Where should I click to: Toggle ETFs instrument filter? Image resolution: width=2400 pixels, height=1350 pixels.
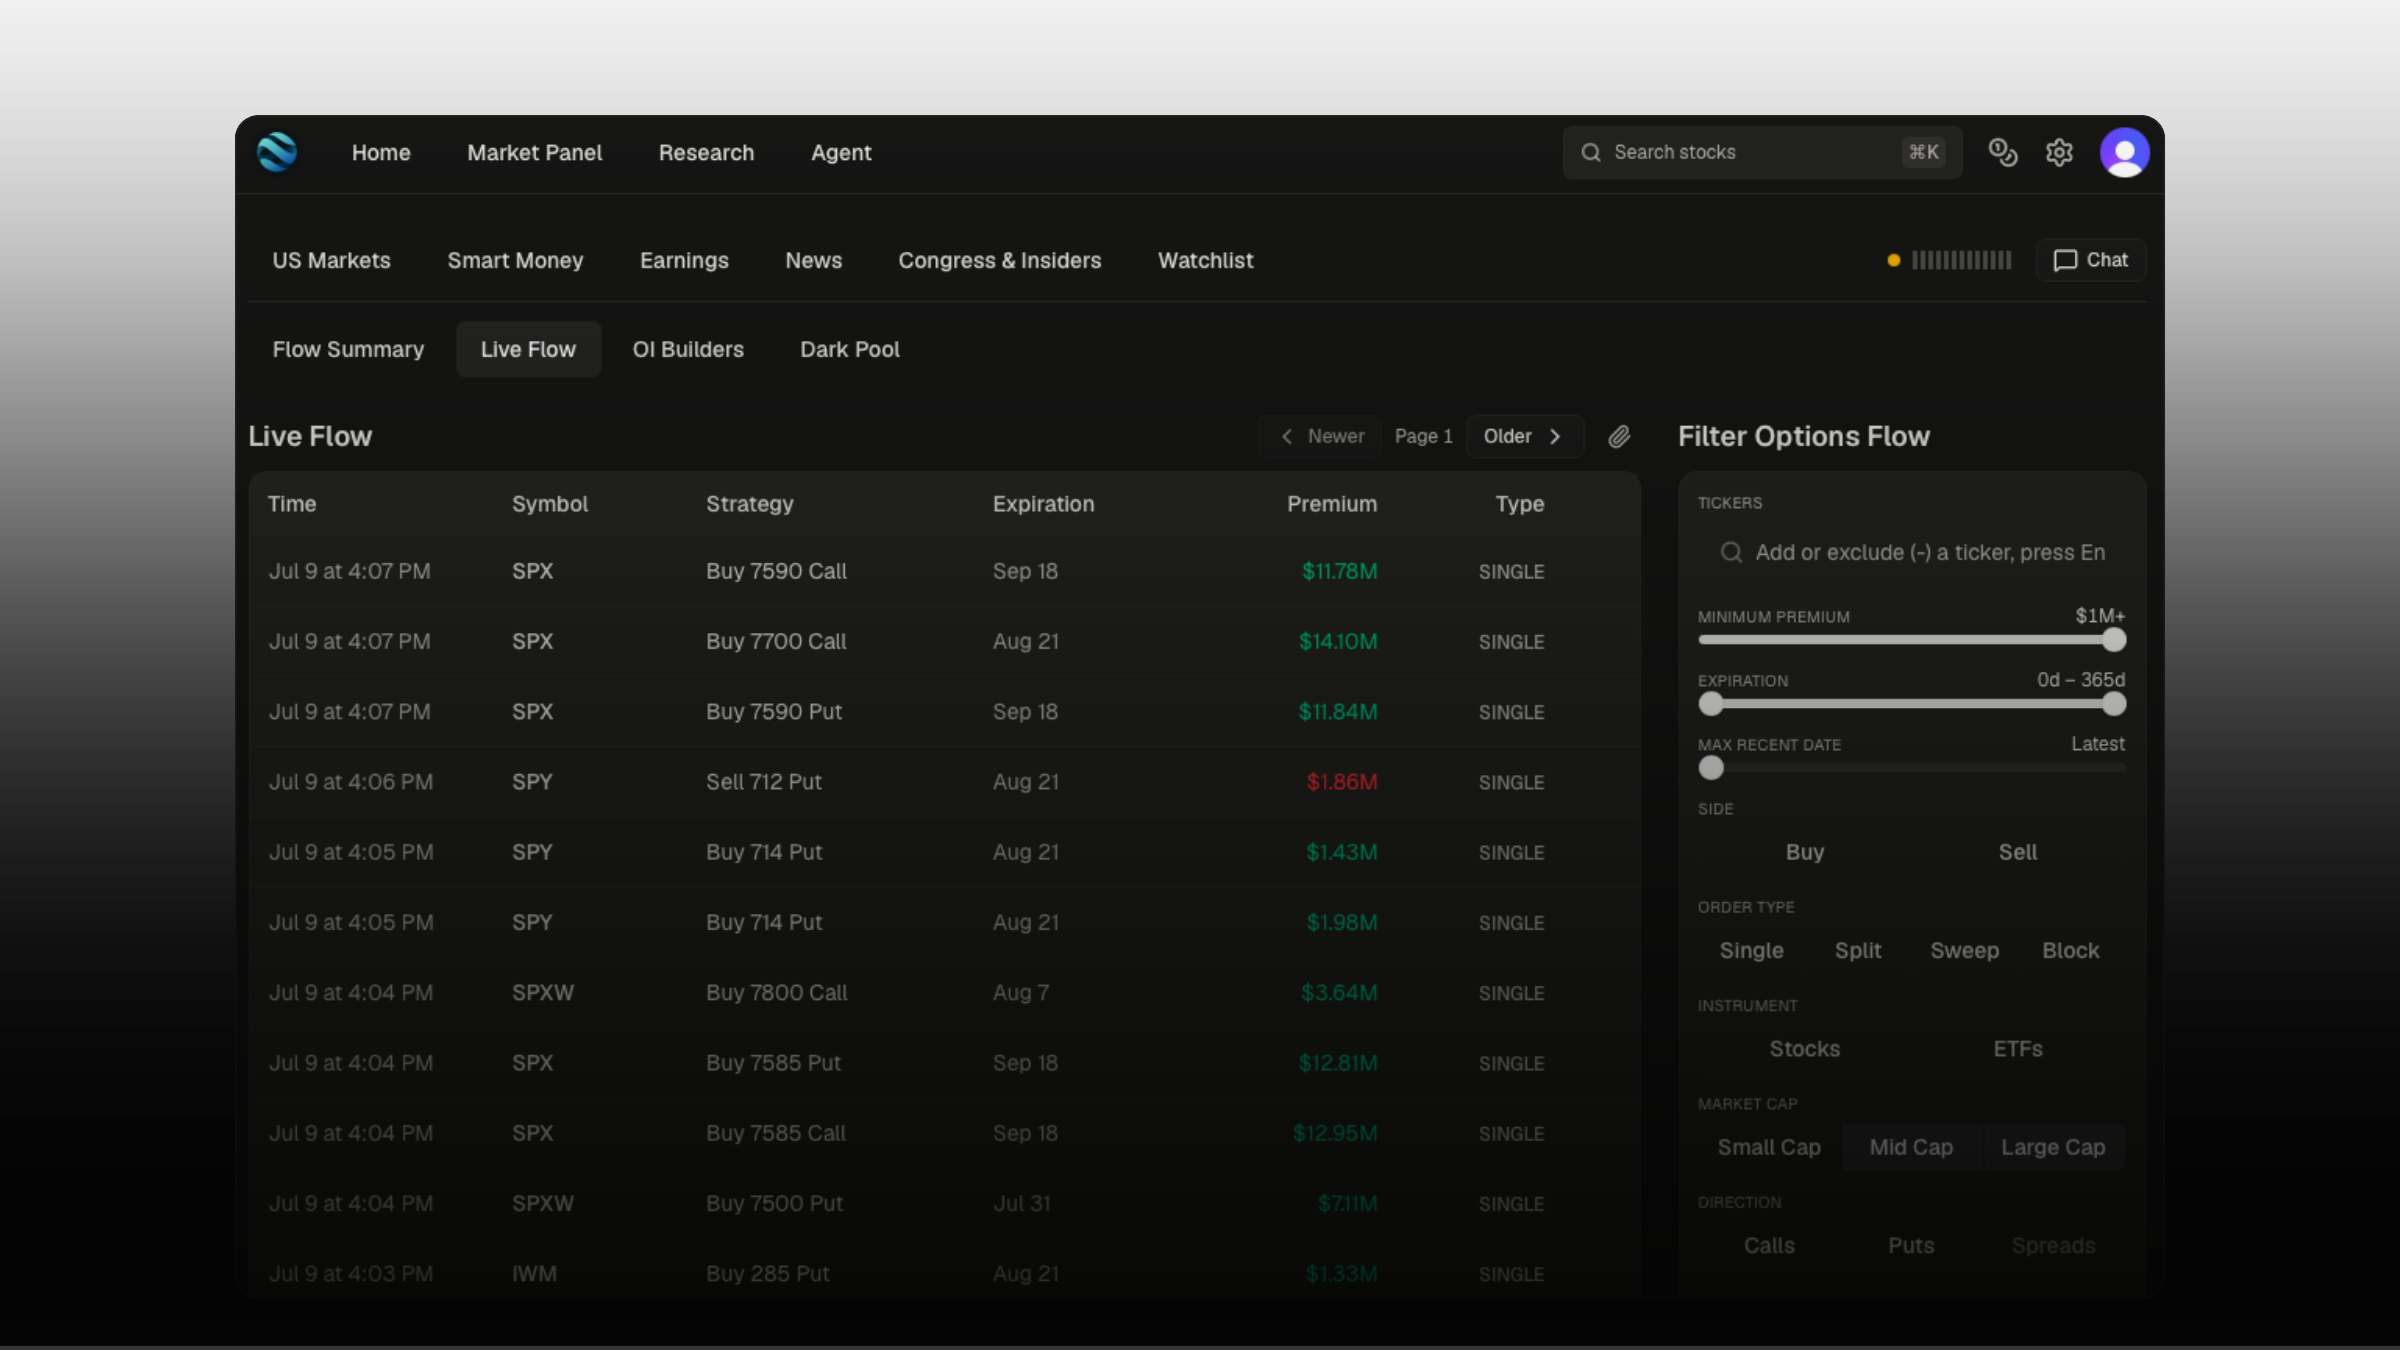tap(2018, 1049)
